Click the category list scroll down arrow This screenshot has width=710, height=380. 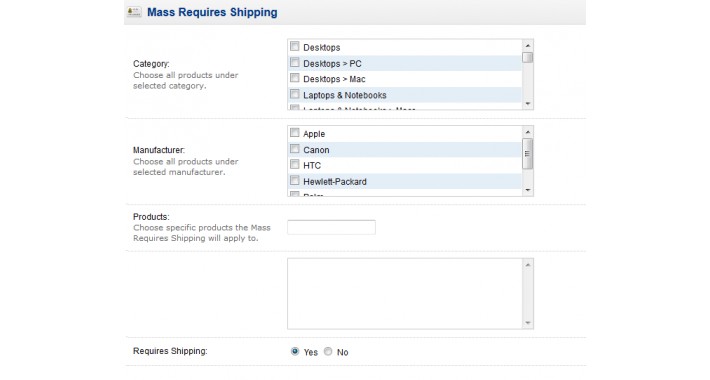click(528, 104)
